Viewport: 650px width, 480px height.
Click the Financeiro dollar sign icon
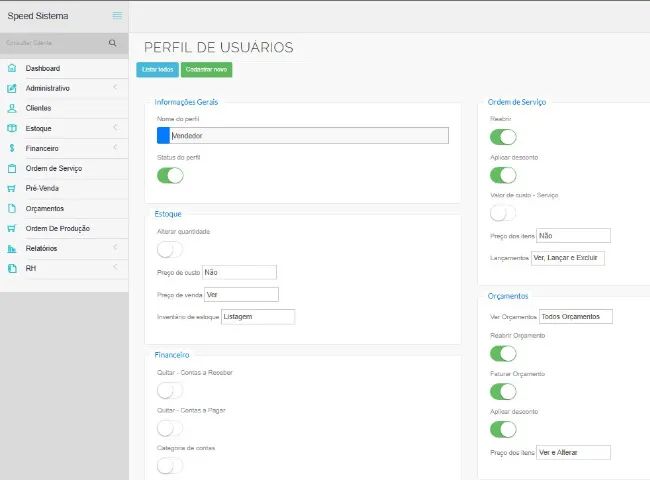click(x=12, y=148)
